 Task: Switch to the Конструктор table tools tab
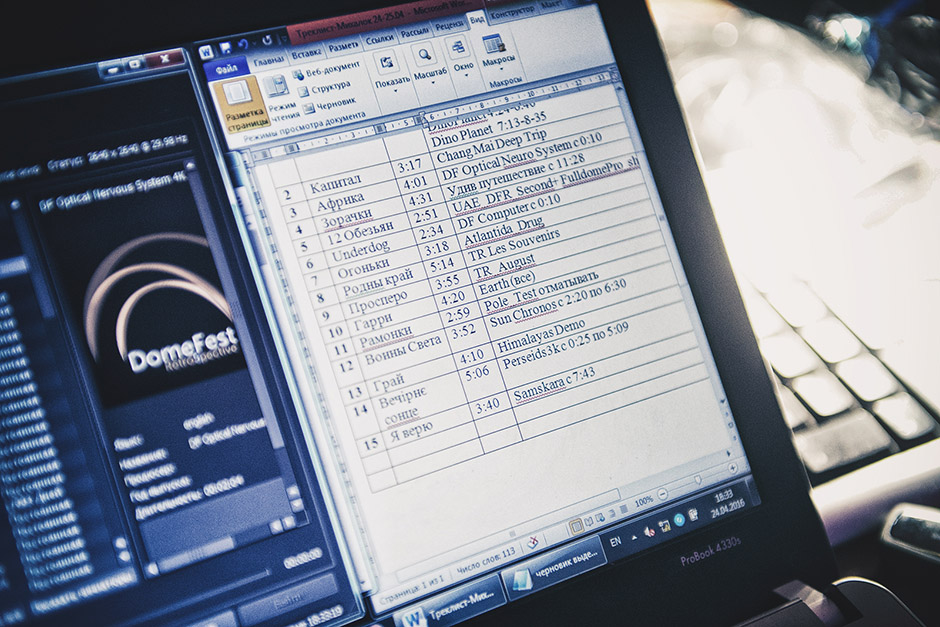pos(511,13)
